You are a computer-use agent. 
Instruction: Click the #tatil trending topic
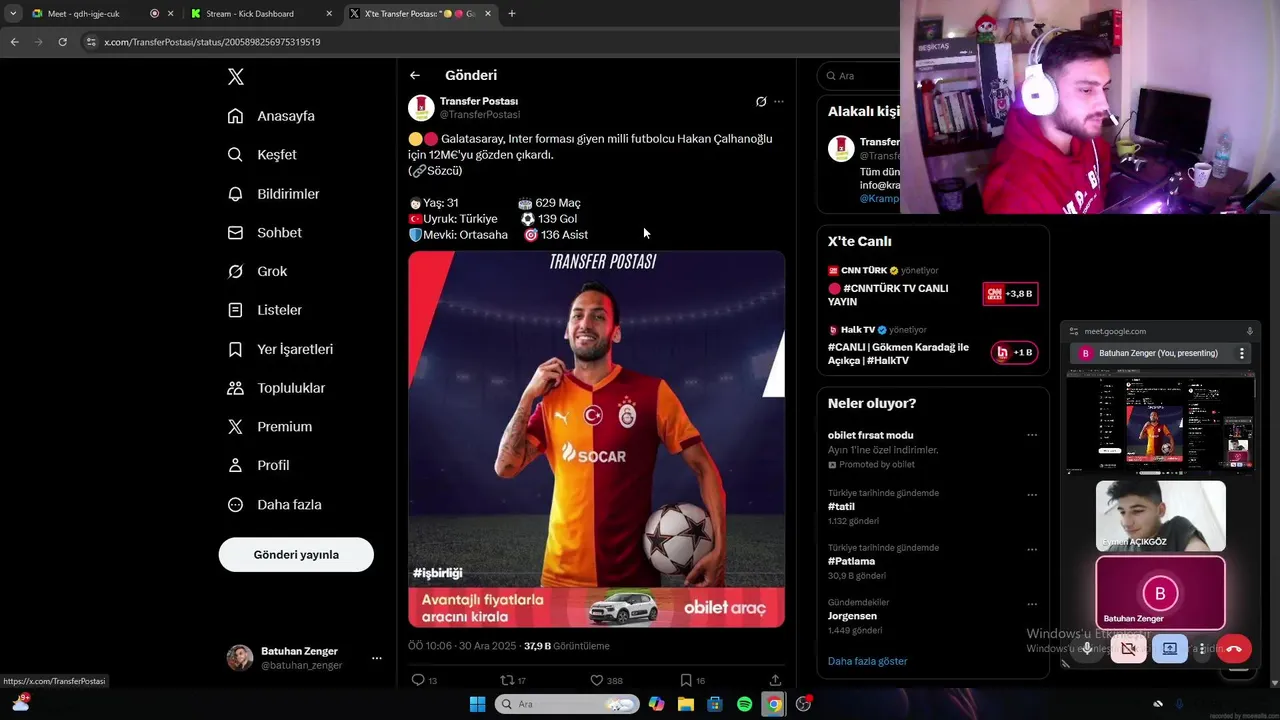click(841, 507)
